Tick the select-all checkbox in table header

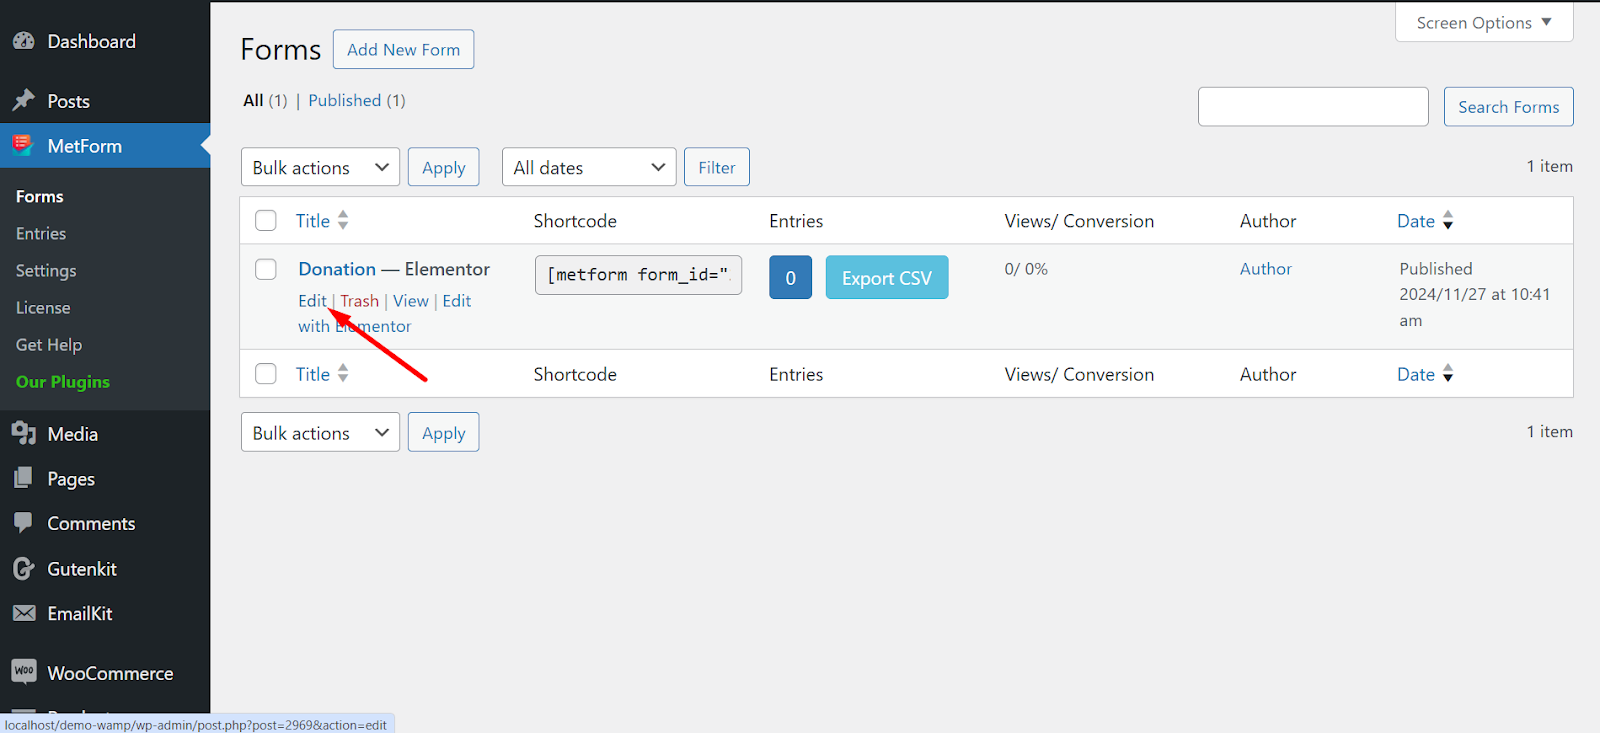[266, 221]
